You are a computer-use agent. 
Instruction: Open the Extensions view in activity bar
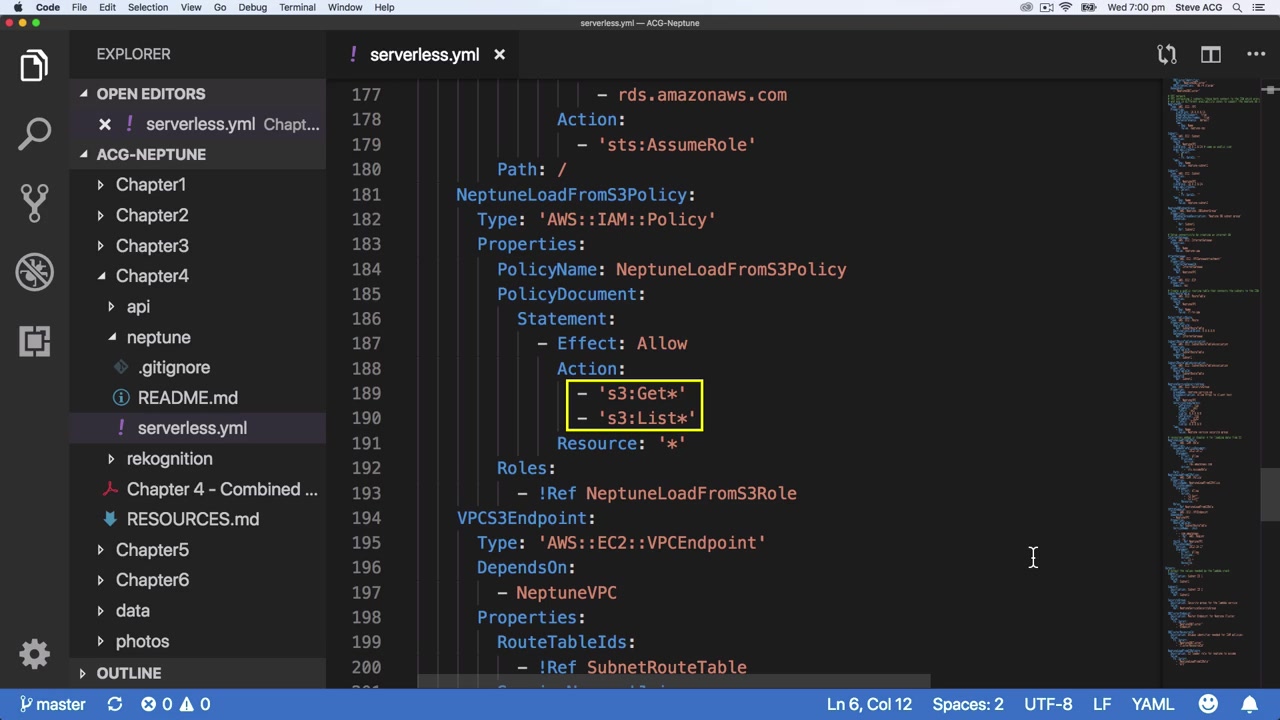pos(34,341)
